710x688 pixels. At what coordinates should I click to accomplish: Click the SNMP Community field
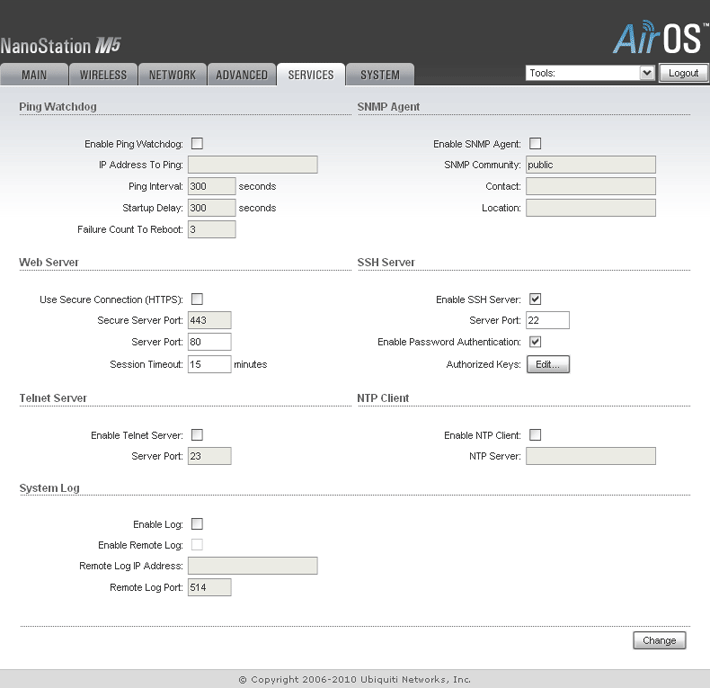point(591,164)
